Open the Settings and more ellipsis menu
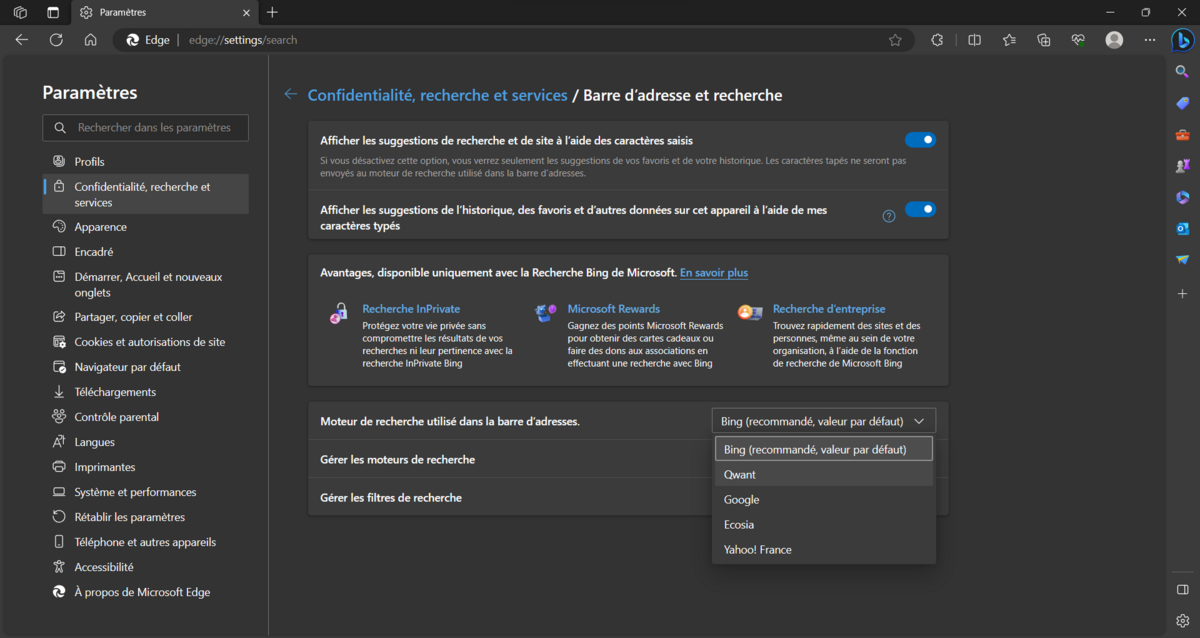 click(1149, 40)
